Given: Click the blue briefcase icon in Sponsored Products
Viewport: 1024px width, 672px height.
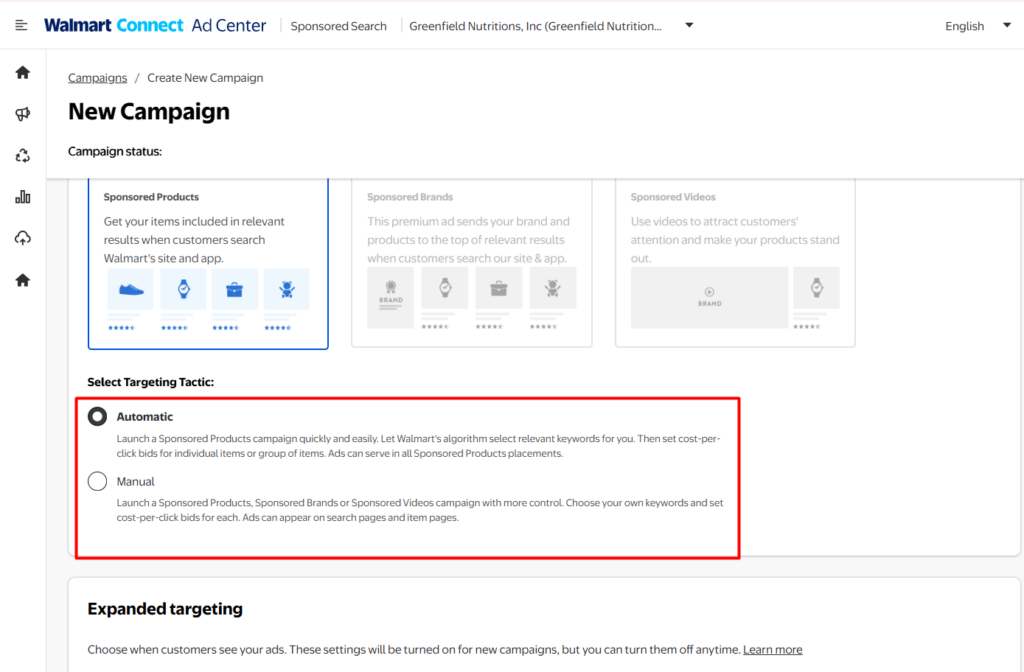Looking at the screenshot, I should tap(234, 289).
